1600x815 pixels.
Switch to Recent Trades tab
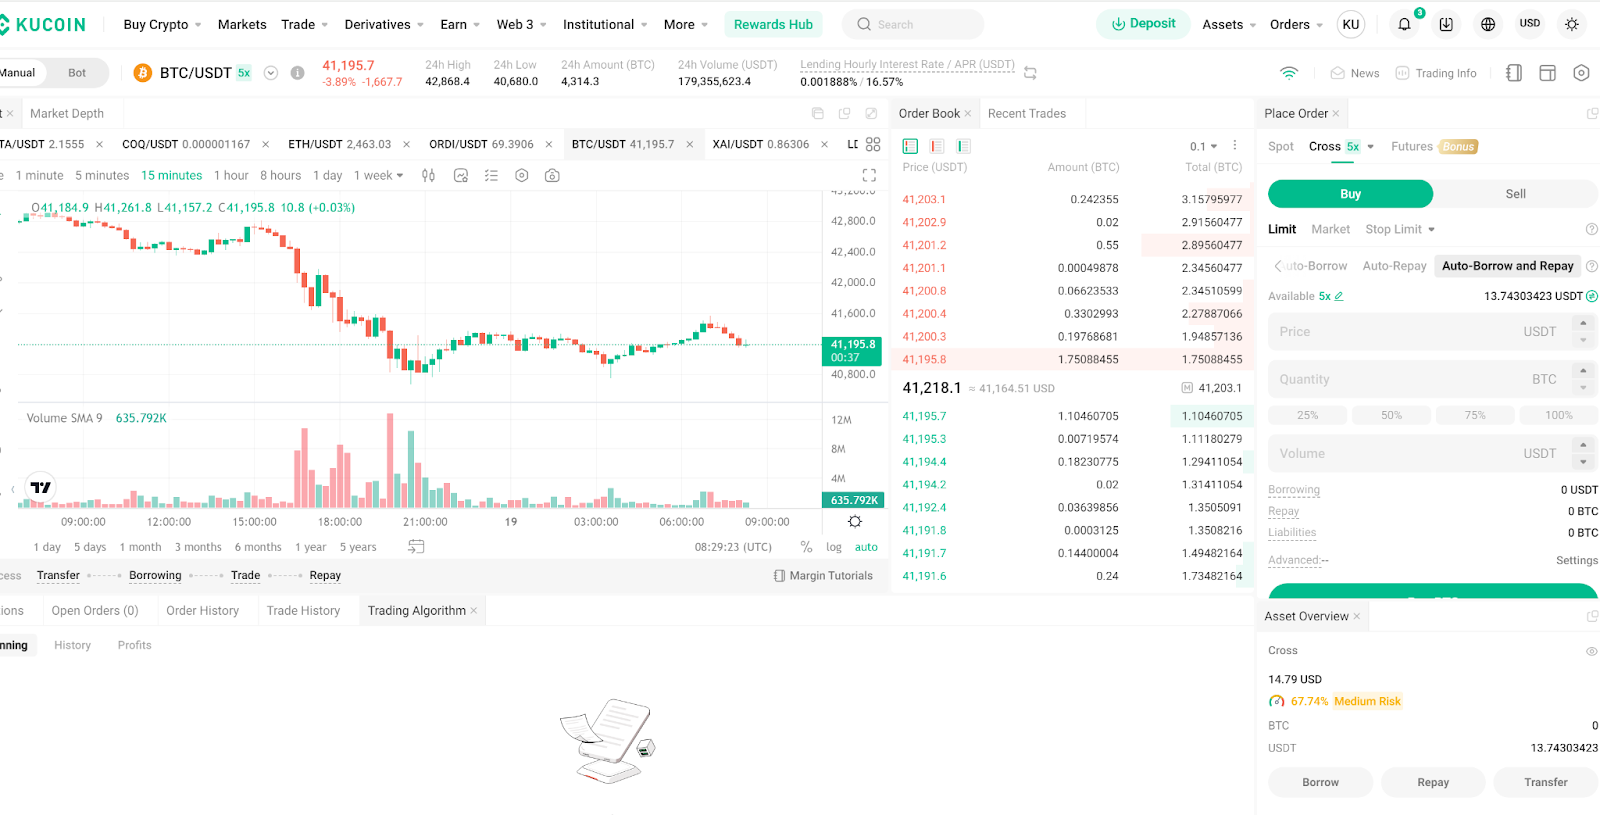(x=1027, y=113)
